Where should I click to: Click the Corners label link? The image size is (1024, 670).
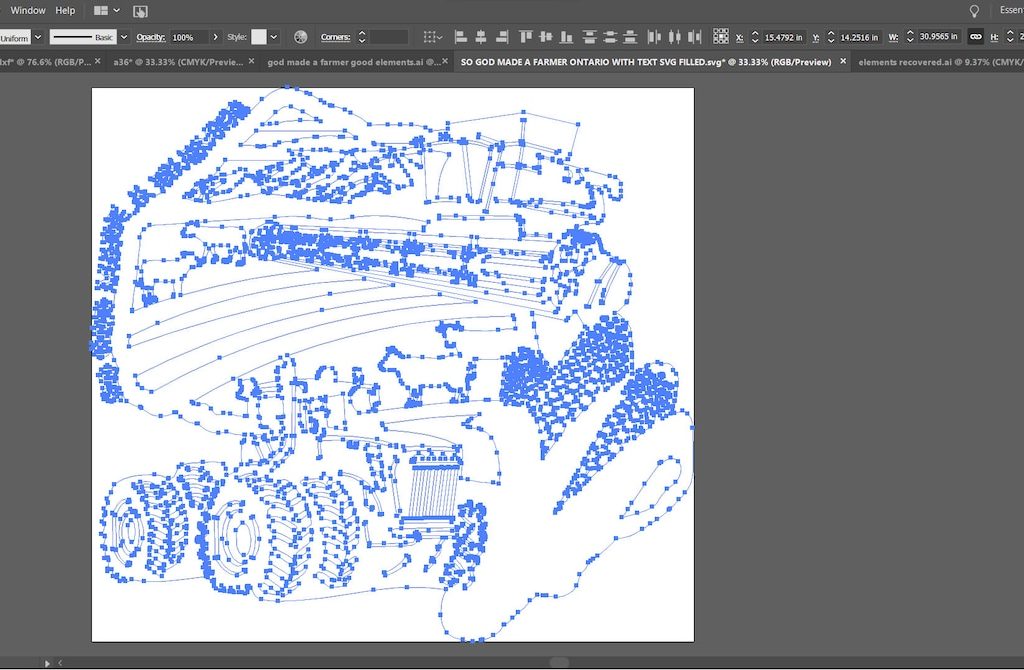coord(335,37)
